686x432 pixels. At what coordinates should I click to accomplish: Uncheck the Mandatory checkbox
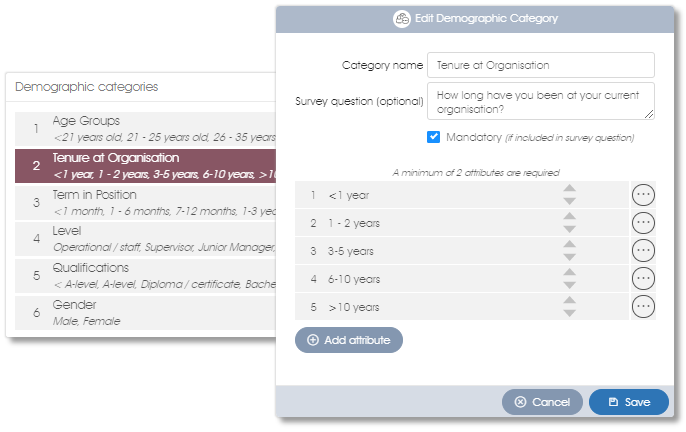[433, 137]
